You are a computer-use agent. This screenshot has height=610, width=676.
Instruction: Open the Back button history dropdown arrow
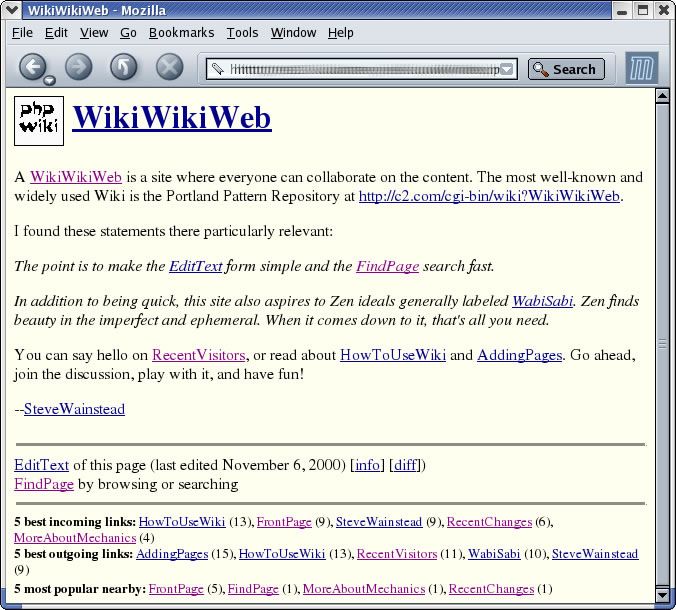[49, 80]
